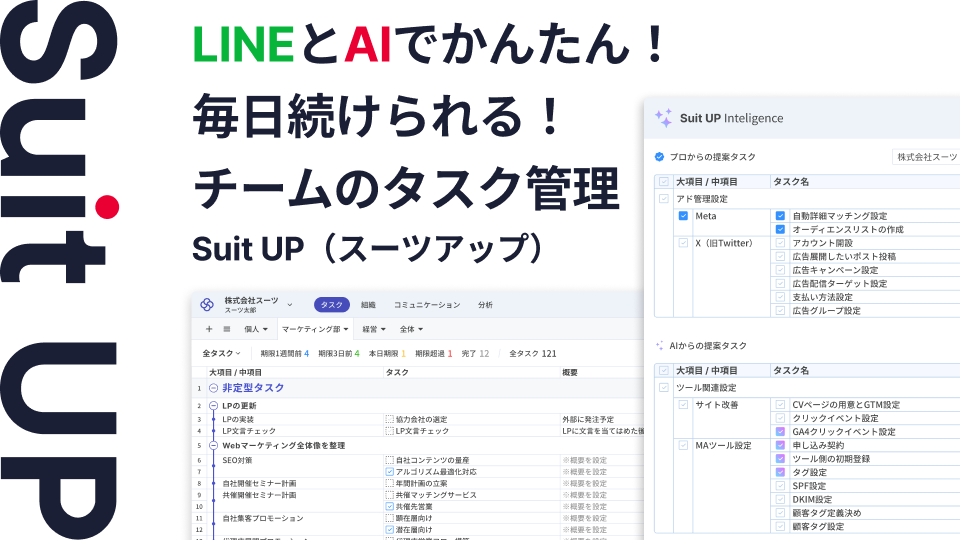Check DKIM設定 checkbox
Image resolution: width=960 pixels, height=541 pixels.
pos(780,499)
